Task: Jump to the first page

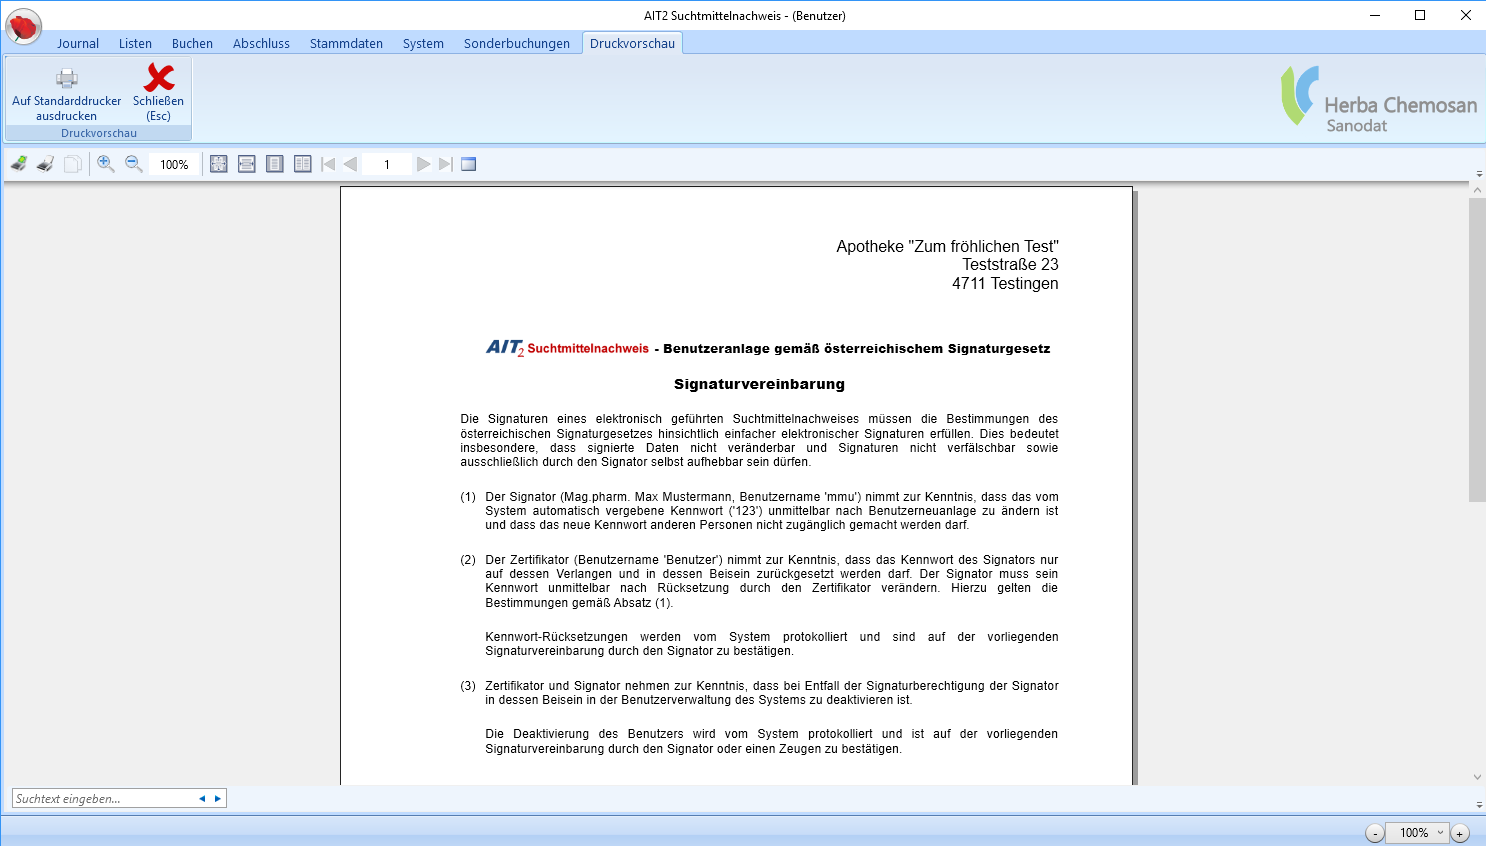Action: click(x=328, y=164)
